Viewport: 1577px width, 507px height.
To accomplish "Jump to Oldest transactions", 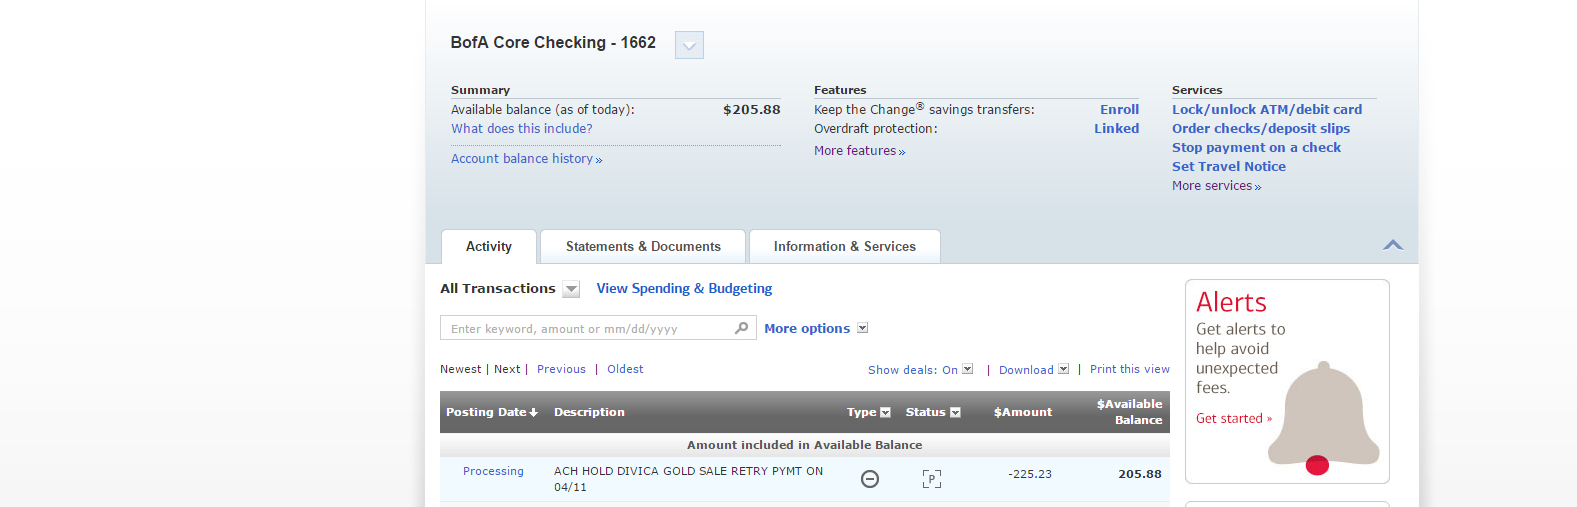I will coord(625,370).
